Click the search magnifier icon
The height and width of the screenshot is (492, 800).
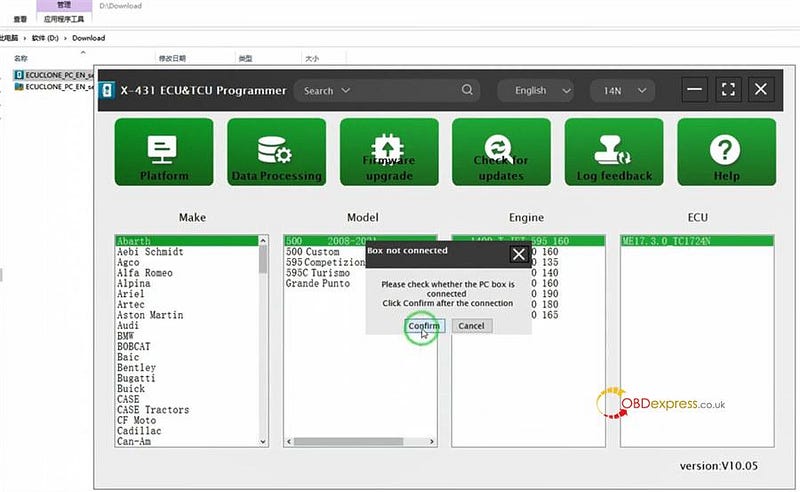pos(467,90)
